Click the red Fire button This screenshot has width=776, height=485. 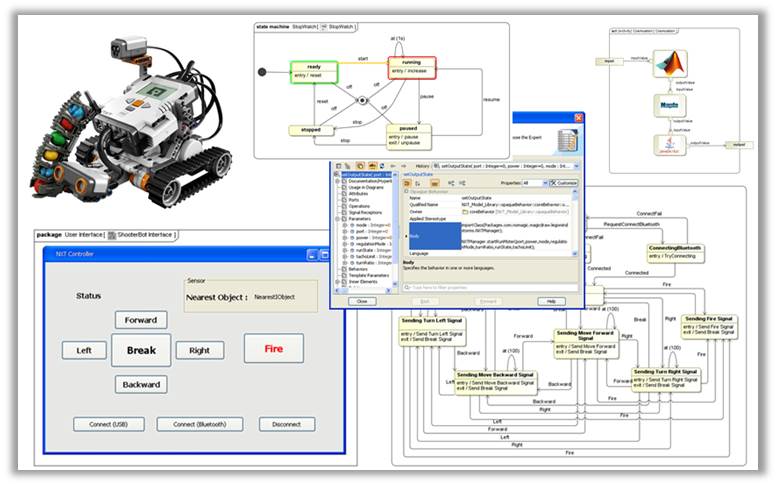tap(274, 348)
